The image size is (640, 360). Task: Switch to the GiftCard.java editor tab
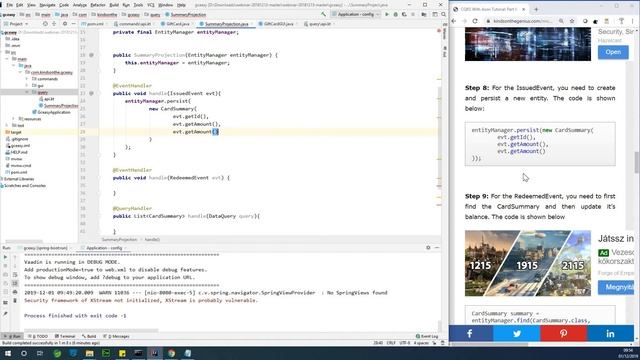click(176, 24)
